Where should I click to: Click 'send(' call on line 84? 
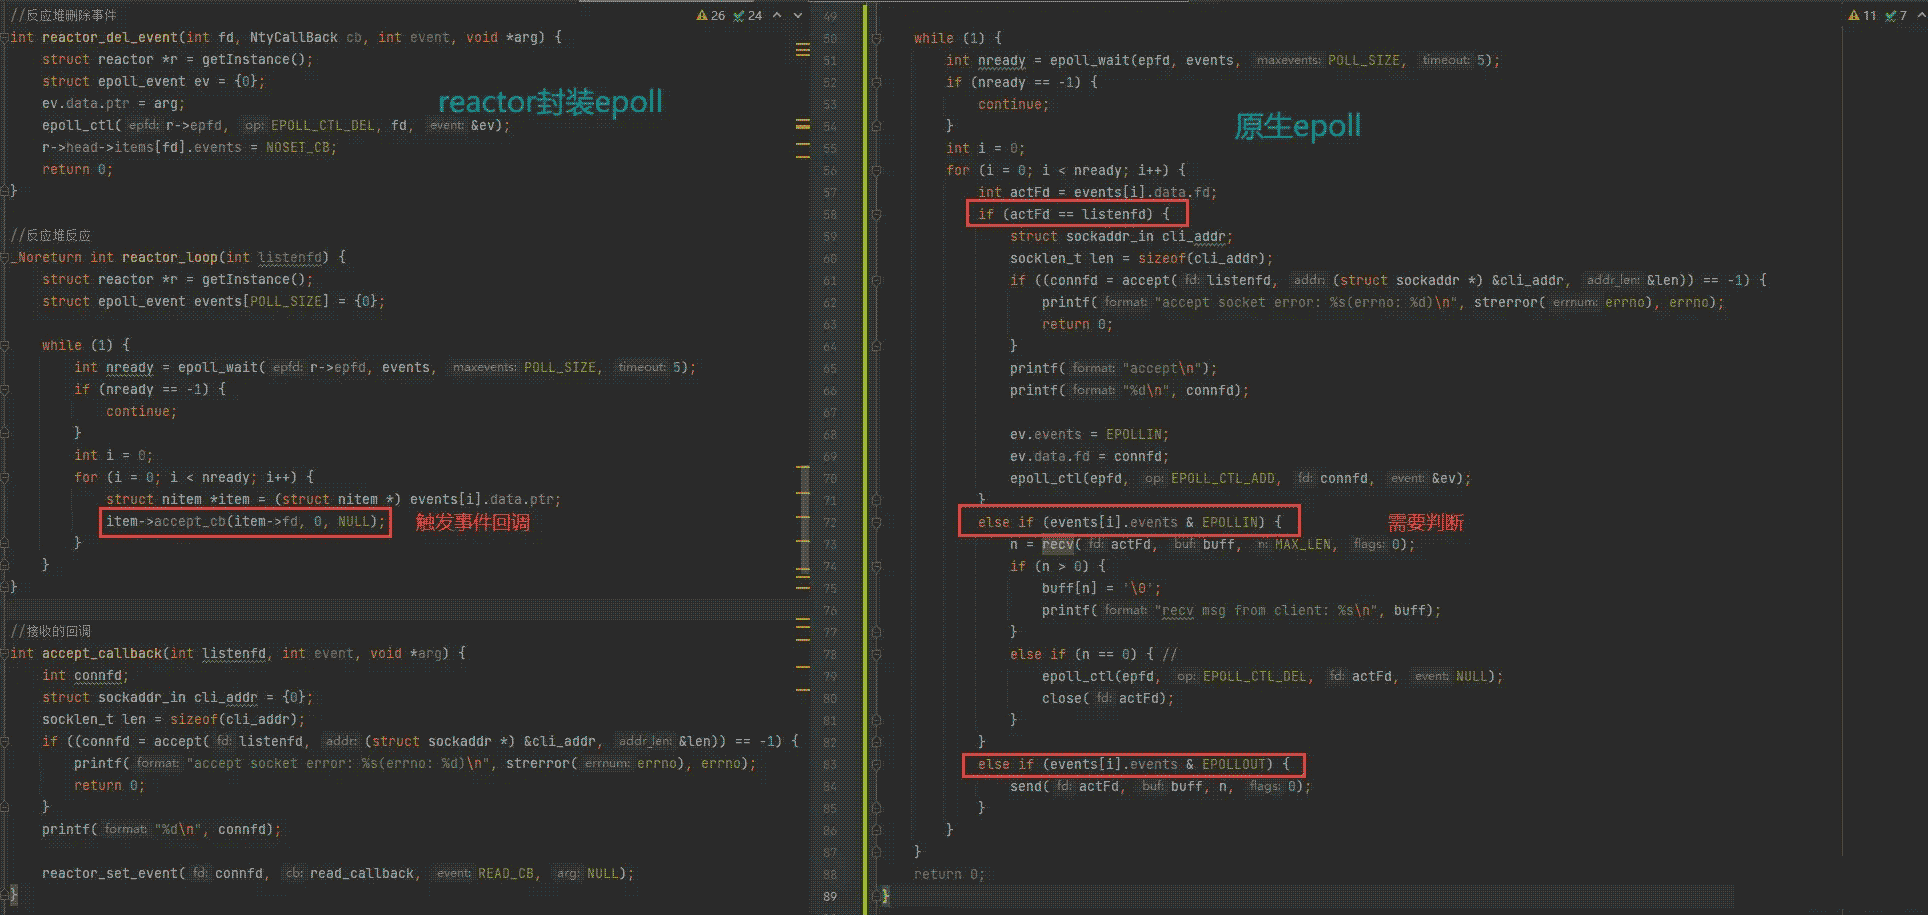(x=1029, y=786)
